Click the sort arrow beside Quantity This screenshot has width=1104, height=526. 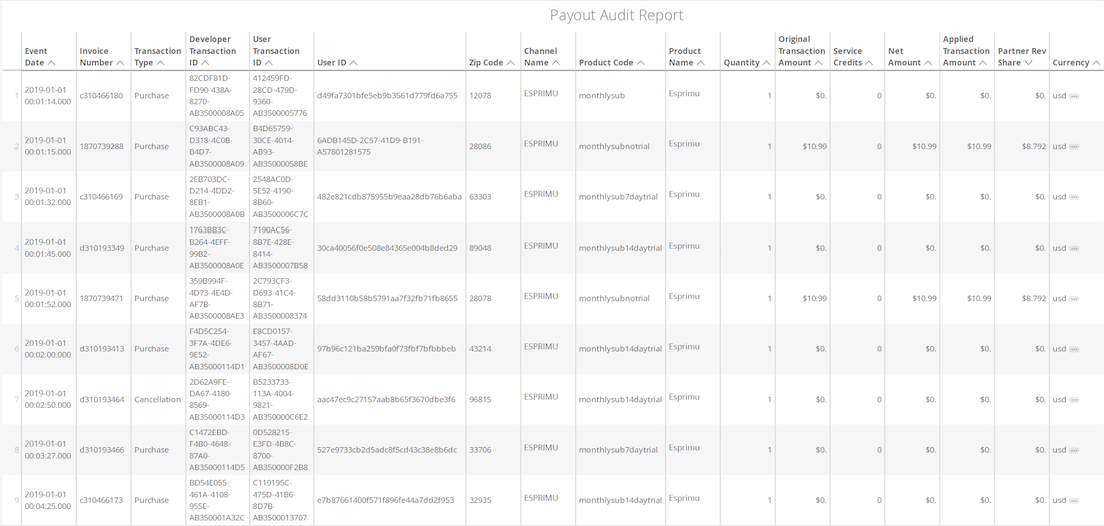point(766,63)
